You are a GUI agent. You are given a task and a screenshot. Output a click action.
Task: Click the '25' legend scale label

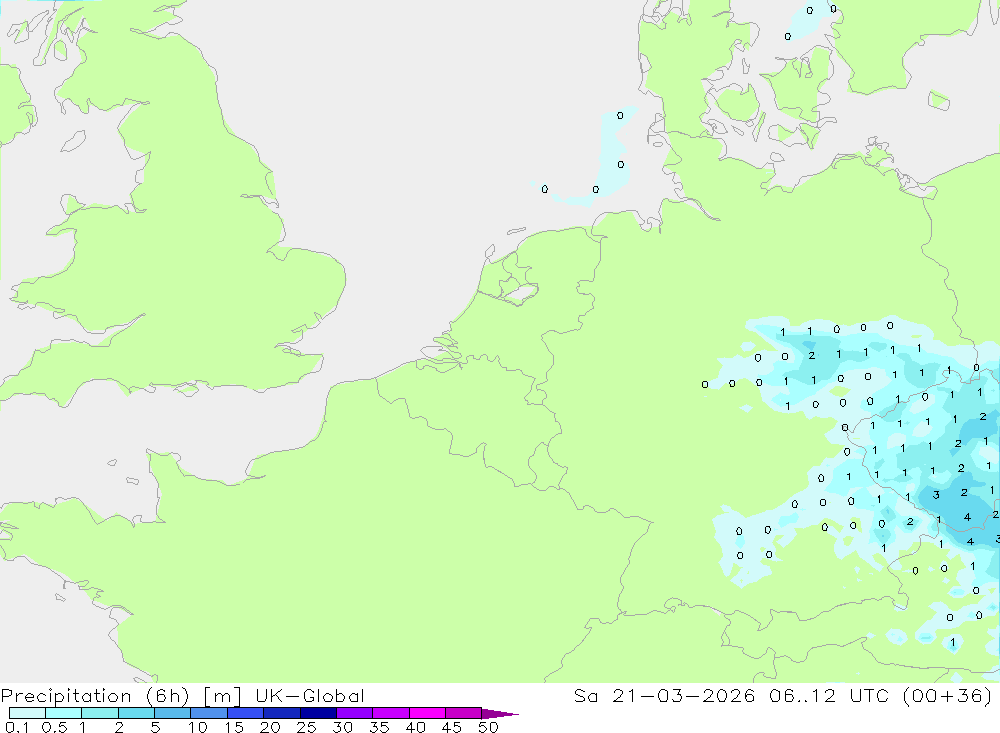(306, 727)
